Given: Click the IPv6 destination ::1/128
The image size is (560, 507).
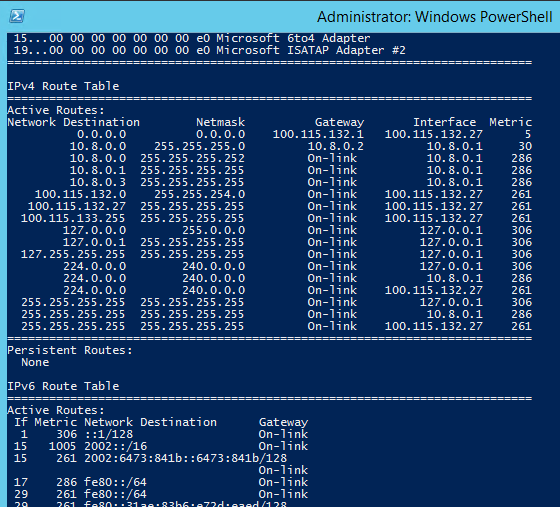Looking at the screenshot, I should pyautogui.click(x=109, y=435).
